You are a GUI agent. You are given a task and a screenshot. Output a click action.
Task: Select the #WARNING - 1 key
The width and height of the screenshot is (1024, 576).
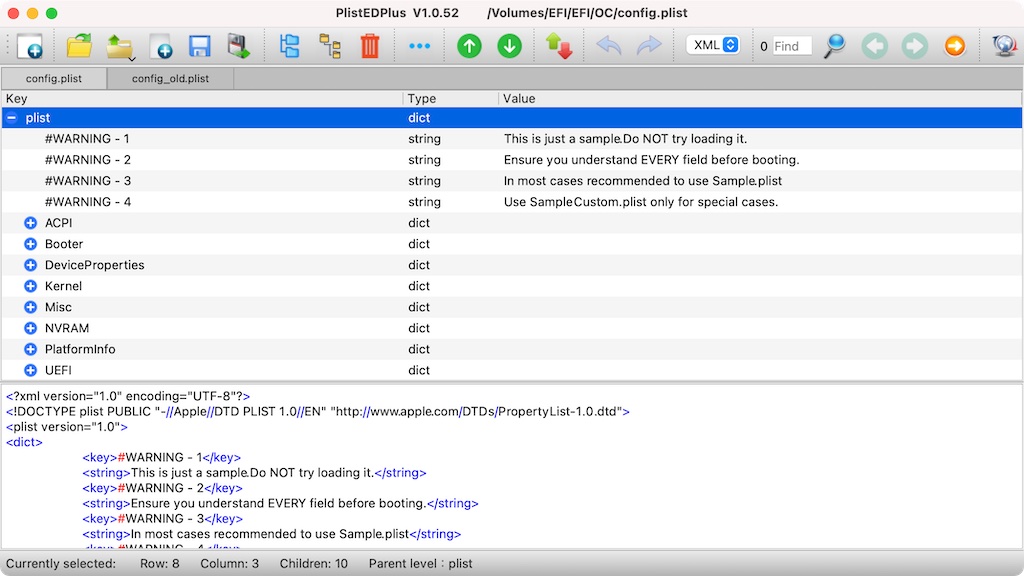click(87, 139)
